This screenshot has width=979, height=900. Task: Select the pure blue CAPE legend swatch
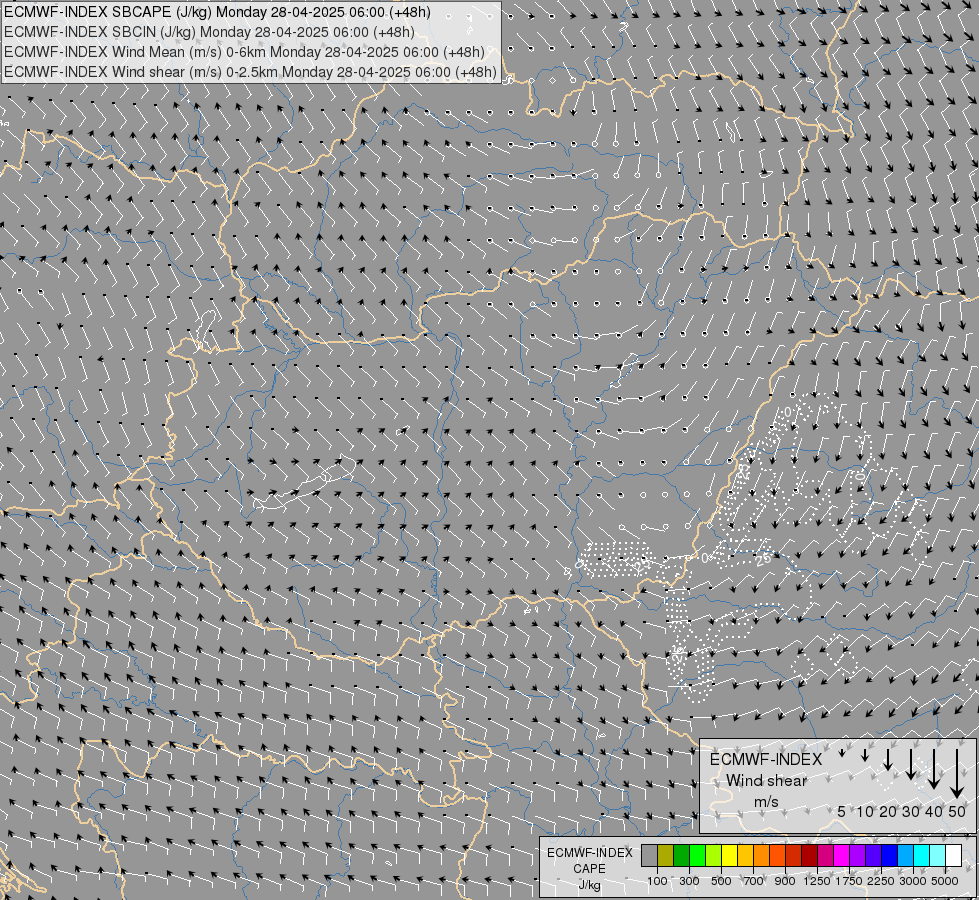[890, 856]
